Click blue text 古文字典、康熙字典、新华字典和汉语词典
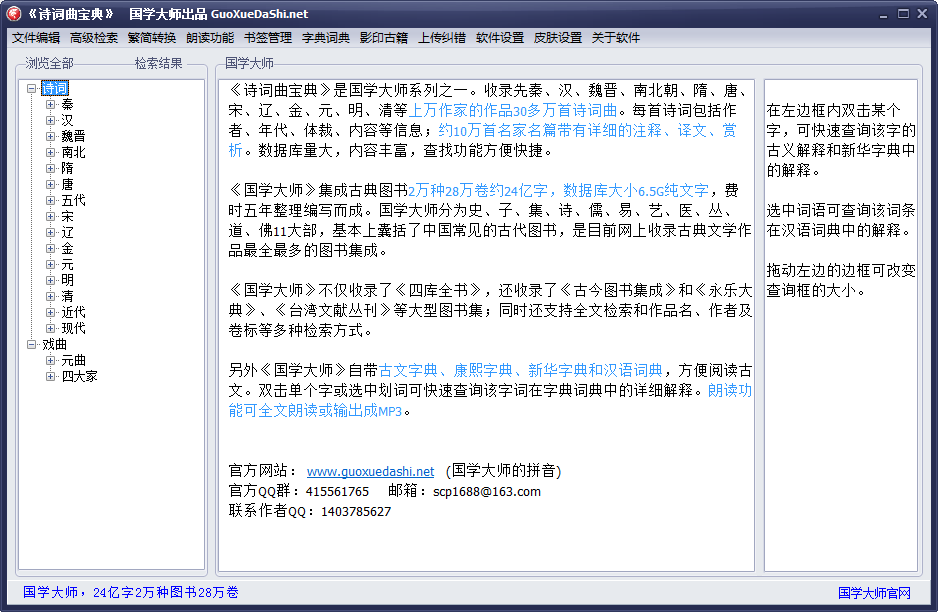 [x=521, y=370]
